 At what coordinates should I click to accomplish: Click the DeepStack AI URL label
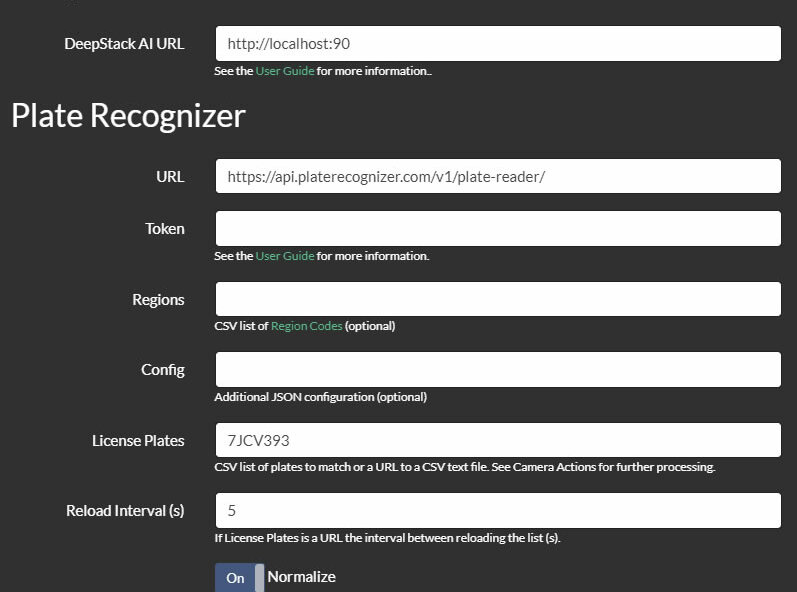pyautogui.click(x=124, y=44)
